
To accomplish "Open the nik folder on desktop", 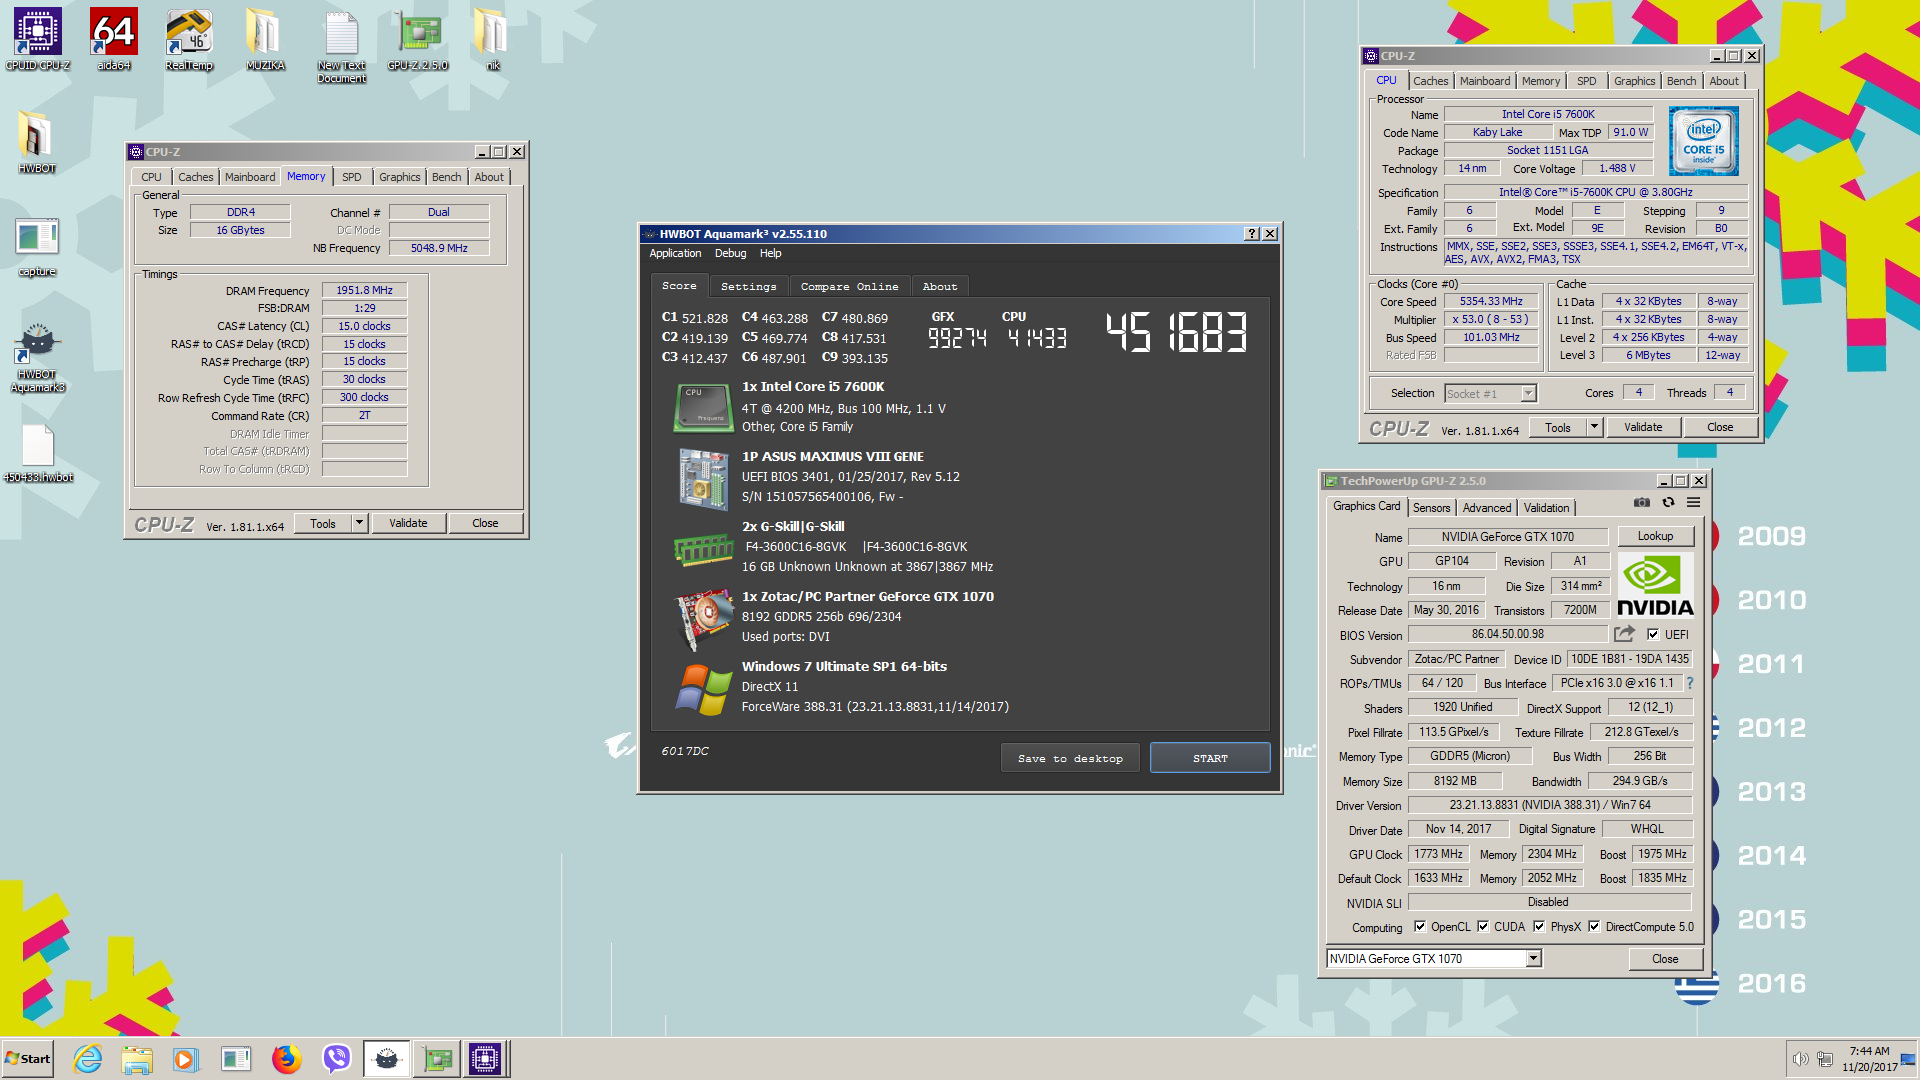I will pyautogui.click(x=492, y=40).
